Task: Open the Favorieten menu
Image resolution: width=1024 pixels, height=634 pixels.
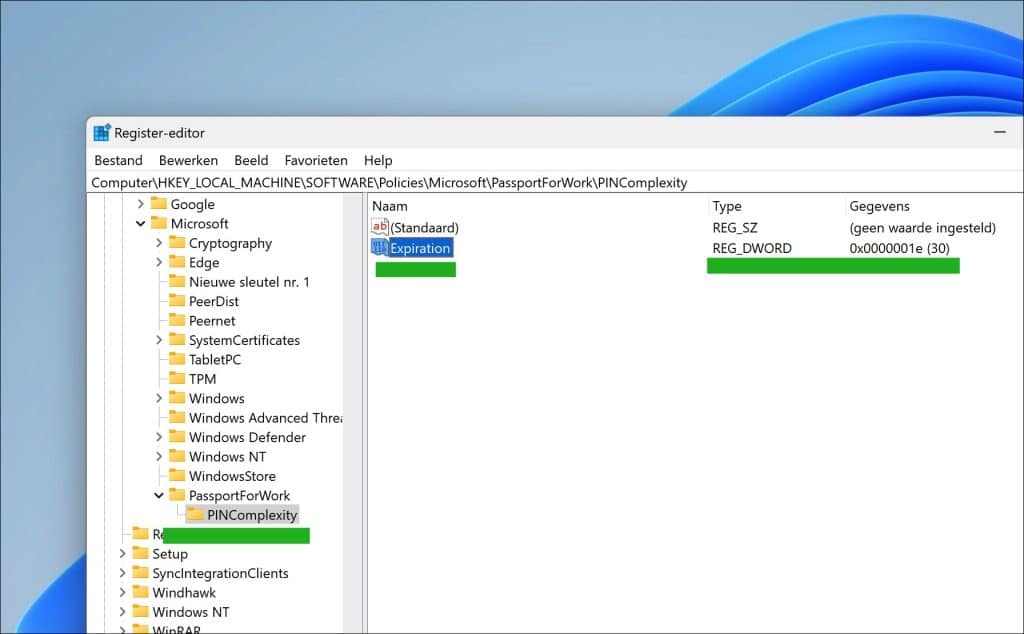Action: click(316, 160)
